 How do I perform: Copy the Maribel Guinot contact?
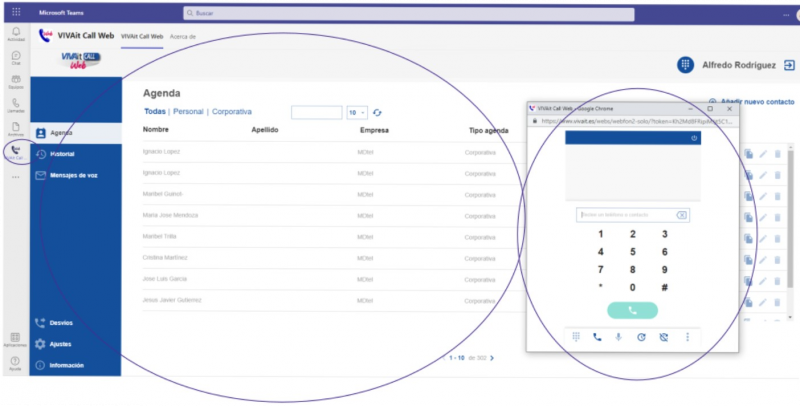point(748,196)
